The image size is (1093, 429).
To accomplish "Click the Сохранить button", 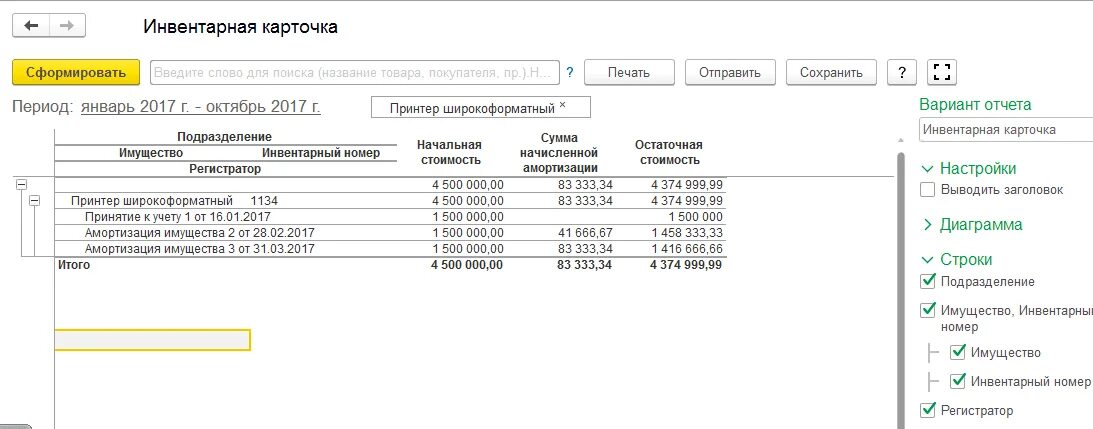I will point(831,72).
